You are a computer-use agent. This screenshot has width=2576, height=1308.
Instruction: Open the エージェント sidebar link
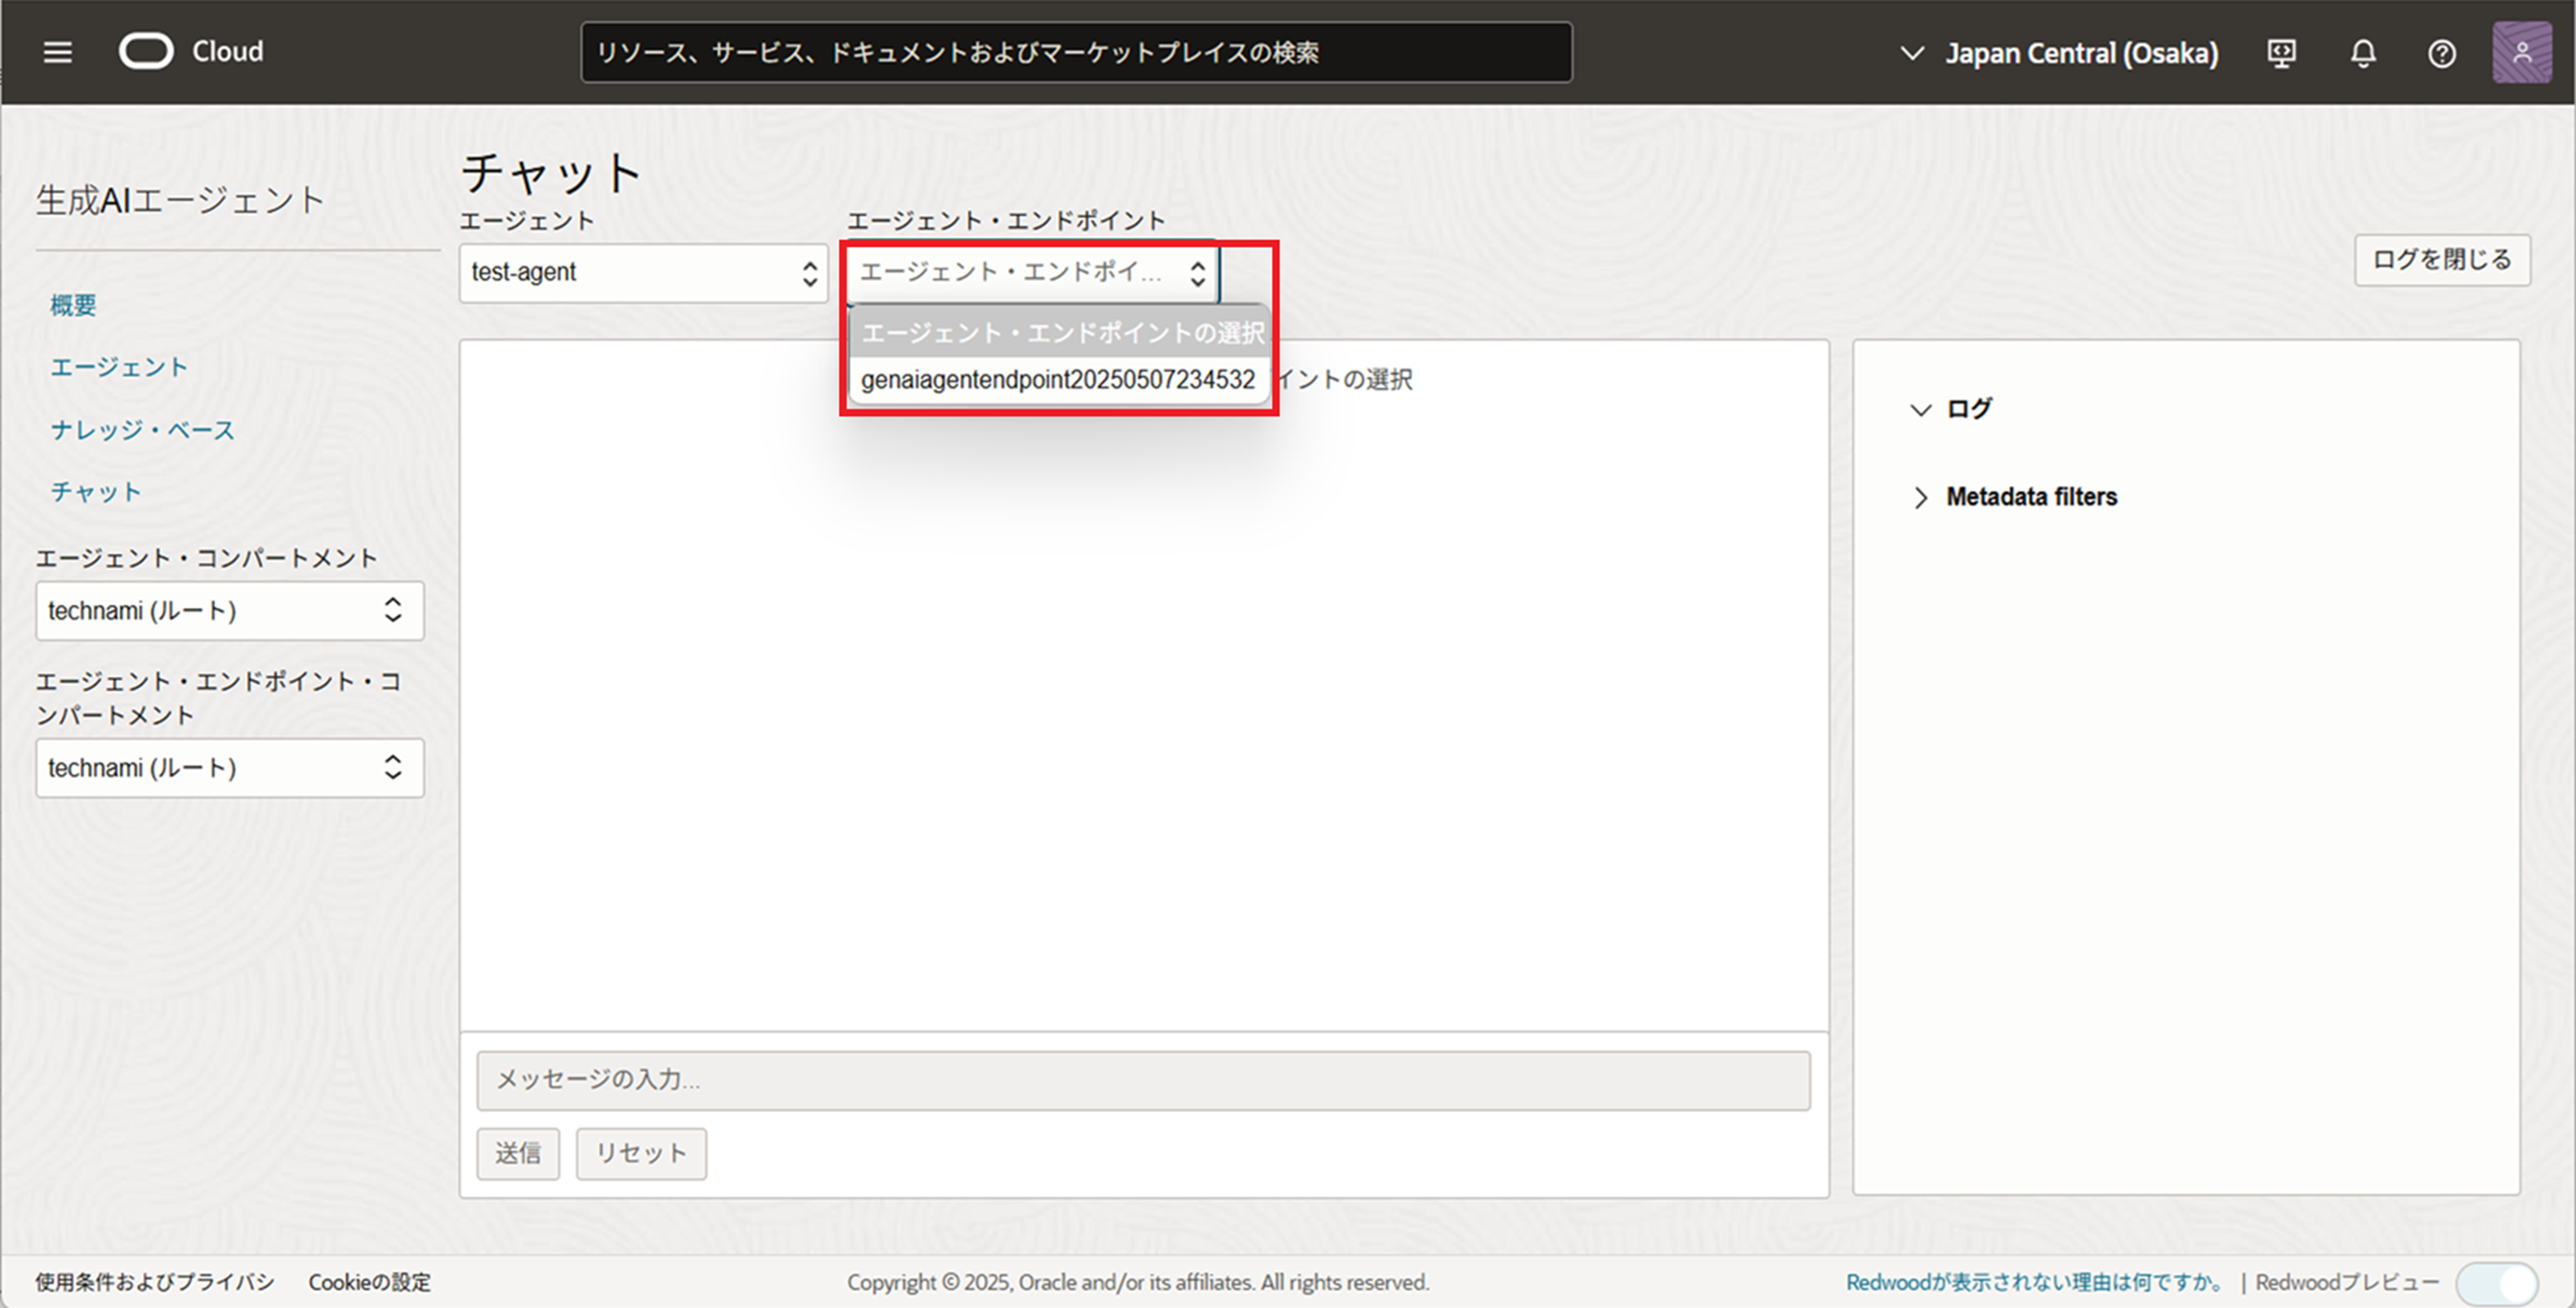coord(119,367)
